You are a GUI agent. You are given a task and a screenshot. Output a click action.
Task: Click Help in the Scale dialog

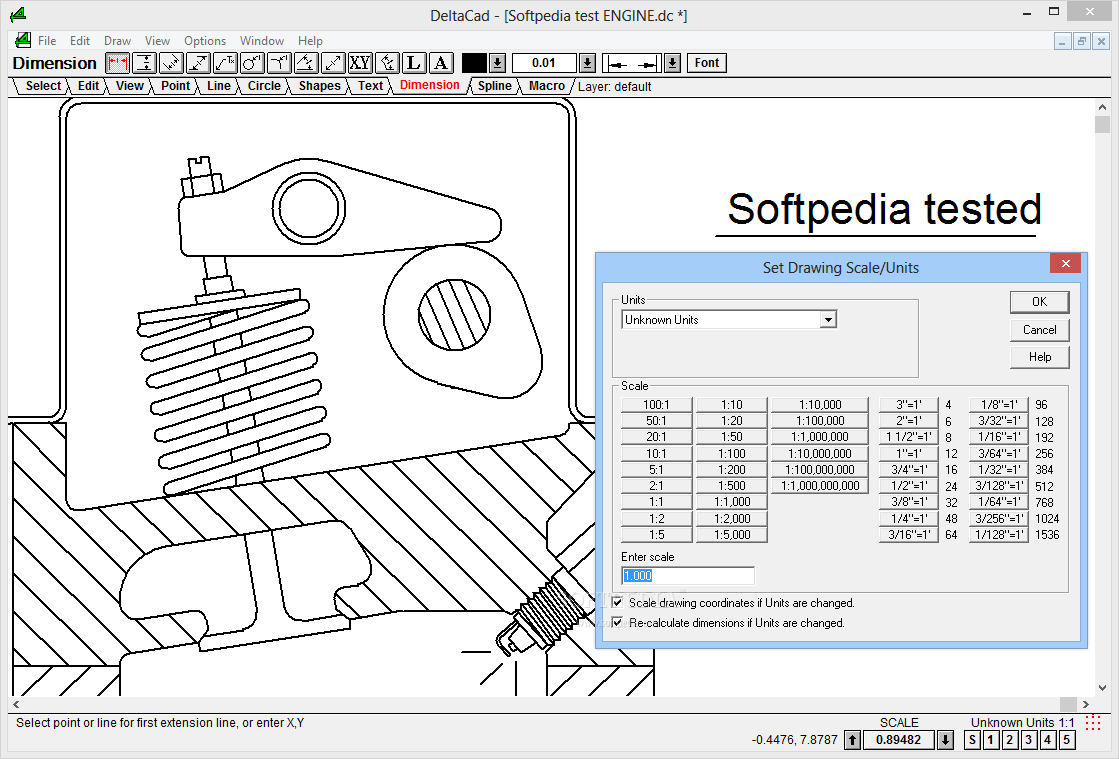coord(1039,357)
